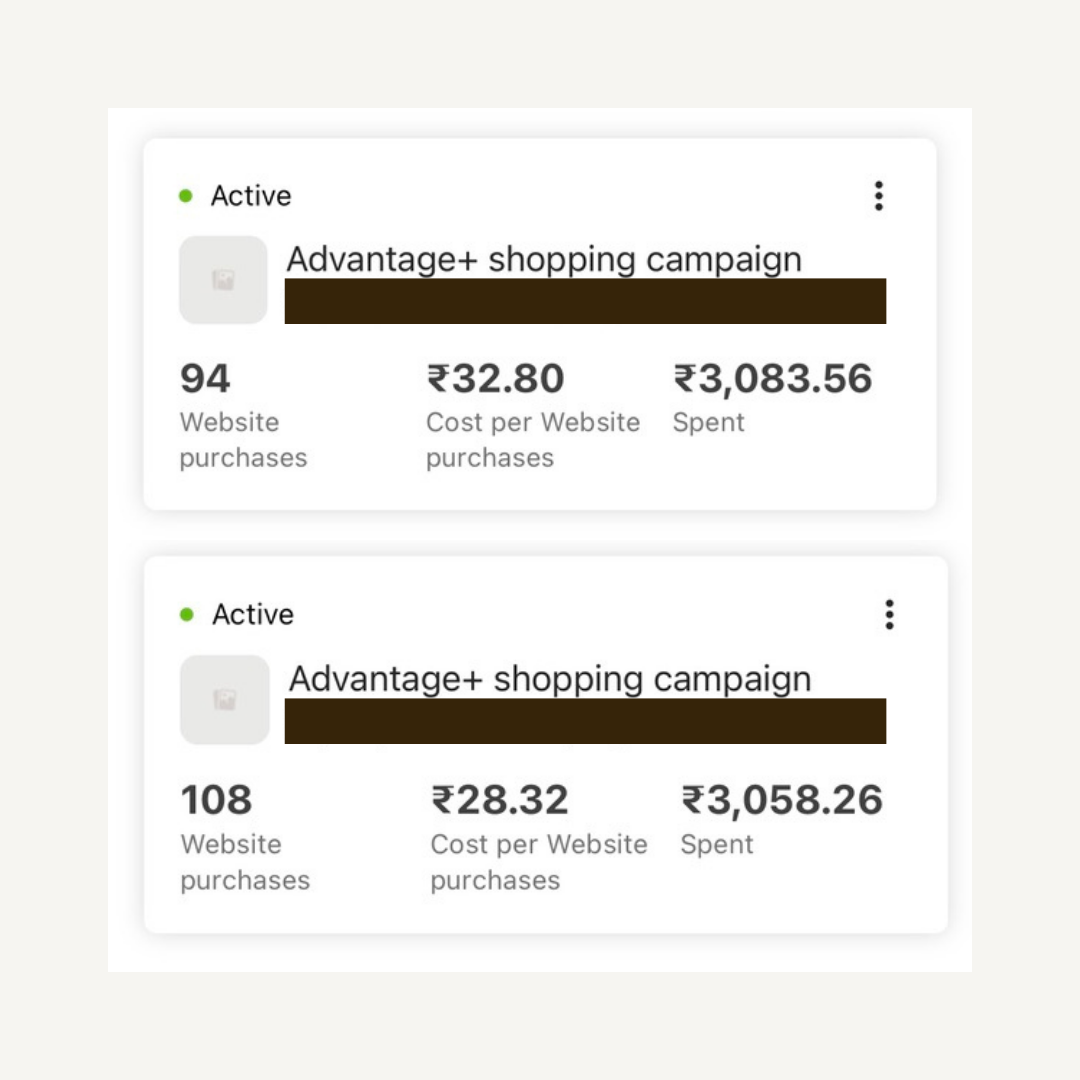Click the ₹3,058.26 spent amount

(782, 800)
